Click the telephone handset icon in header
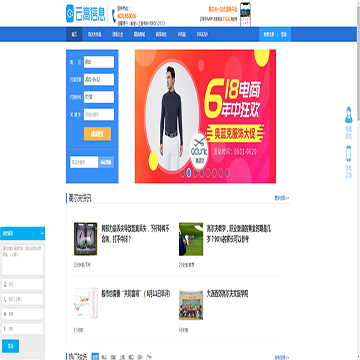The width and height of the screenshot is (360, 360). tap(113, 16)
